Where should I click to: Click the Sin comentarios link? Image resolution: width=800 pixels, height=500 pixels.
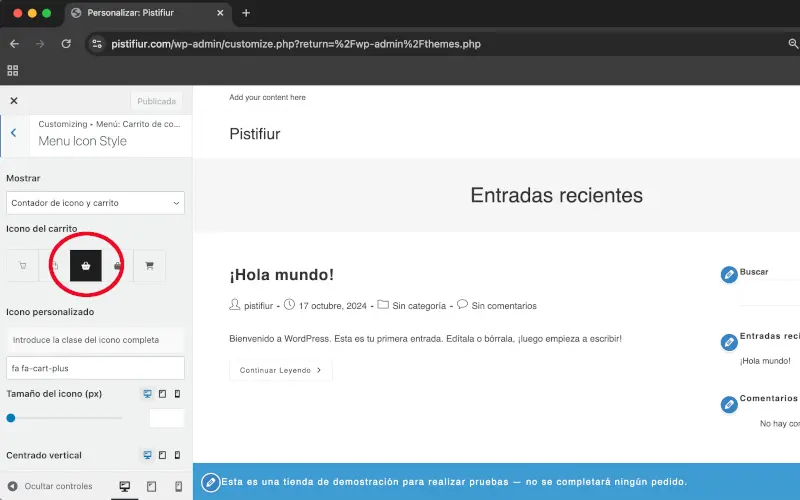click(504, 306)
